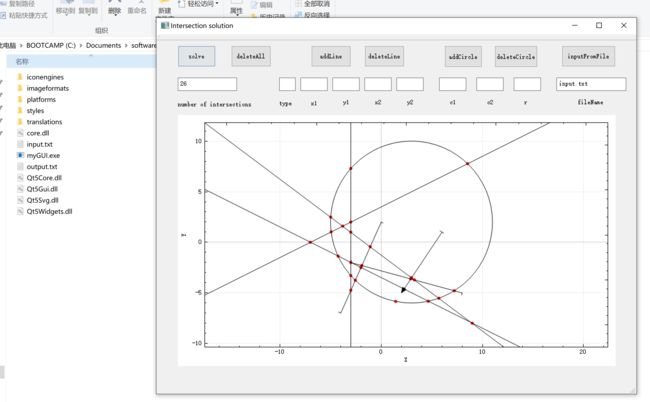Click Select none (全部取消) in ribbon

[x=313, y=4]
